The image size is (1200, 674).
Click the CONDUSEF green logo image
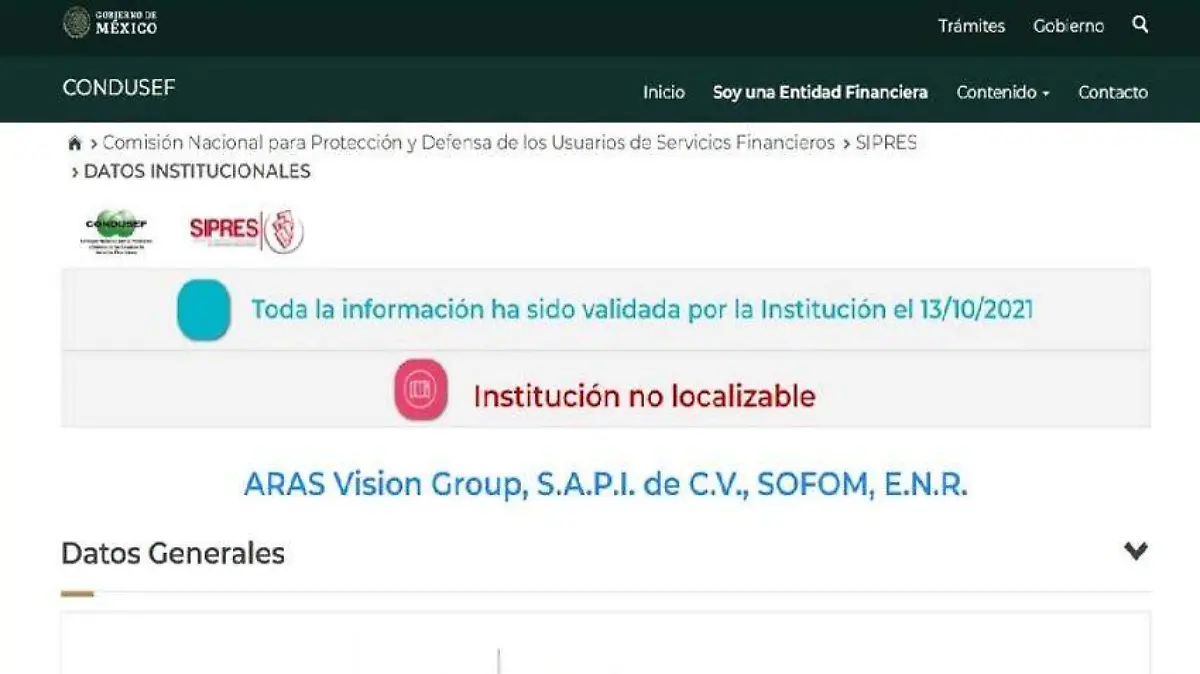[116, 232]
